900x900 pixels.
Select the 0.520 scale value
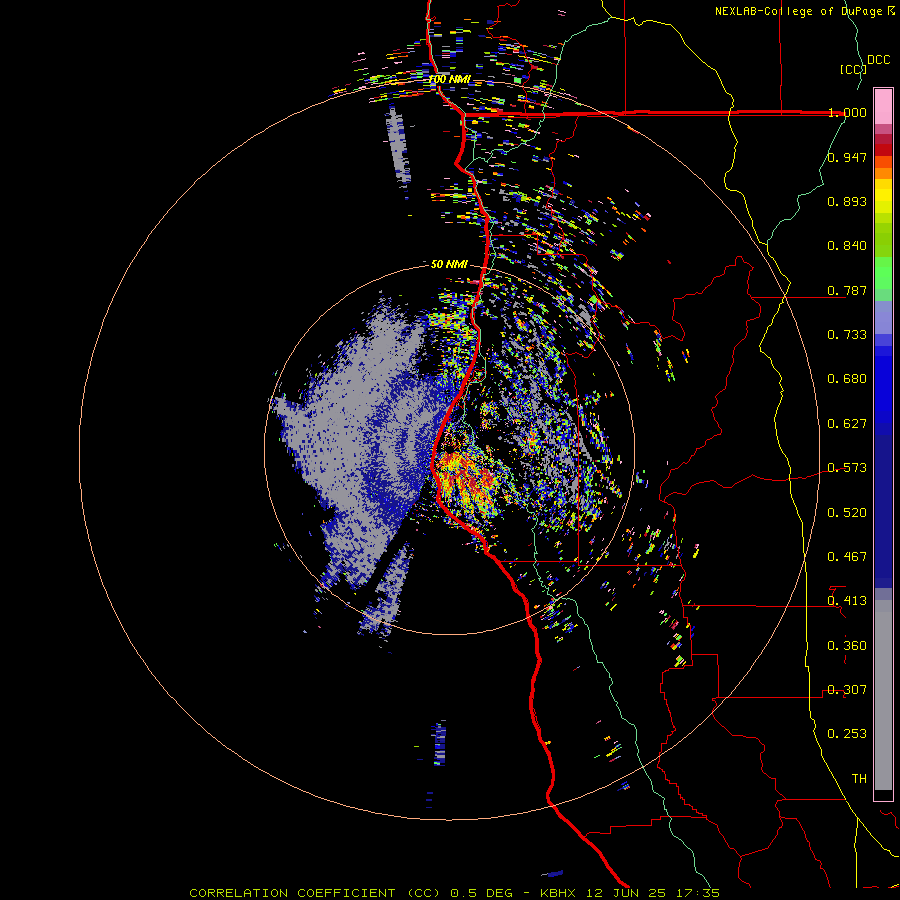[847, 513]
